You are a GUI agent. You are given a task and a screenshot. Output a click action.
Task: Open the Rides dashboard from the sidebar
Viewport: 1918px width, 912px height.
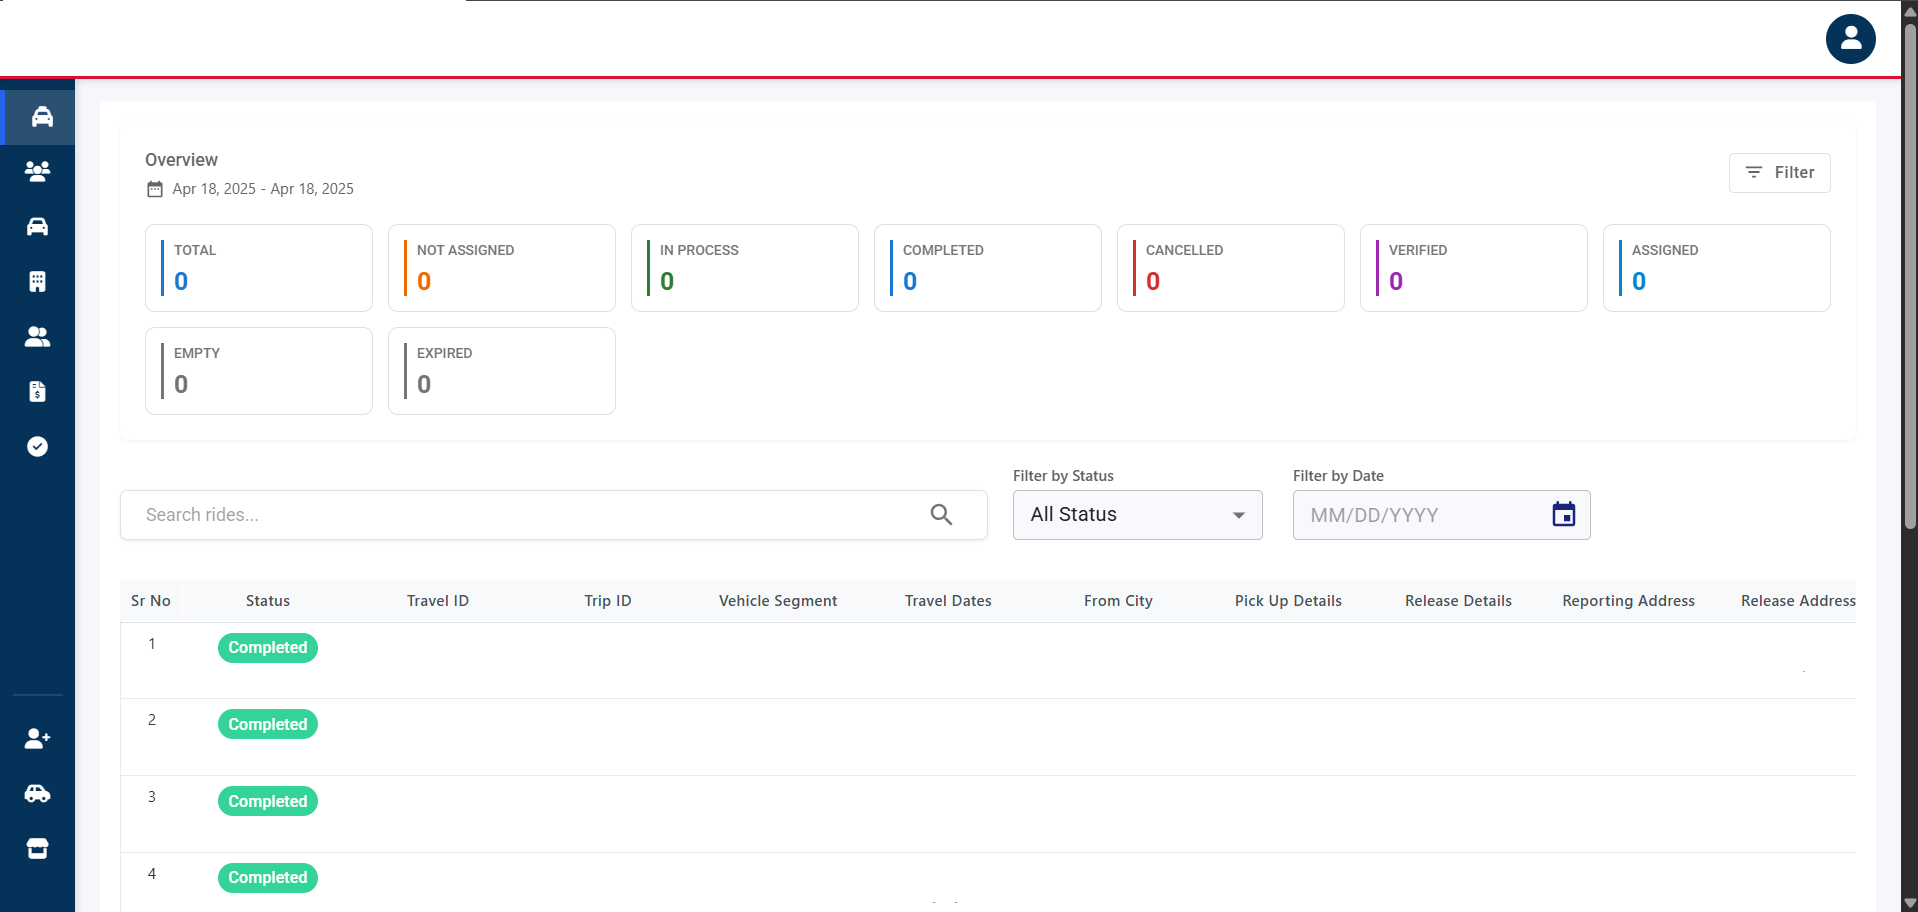(x=38, y=116)
